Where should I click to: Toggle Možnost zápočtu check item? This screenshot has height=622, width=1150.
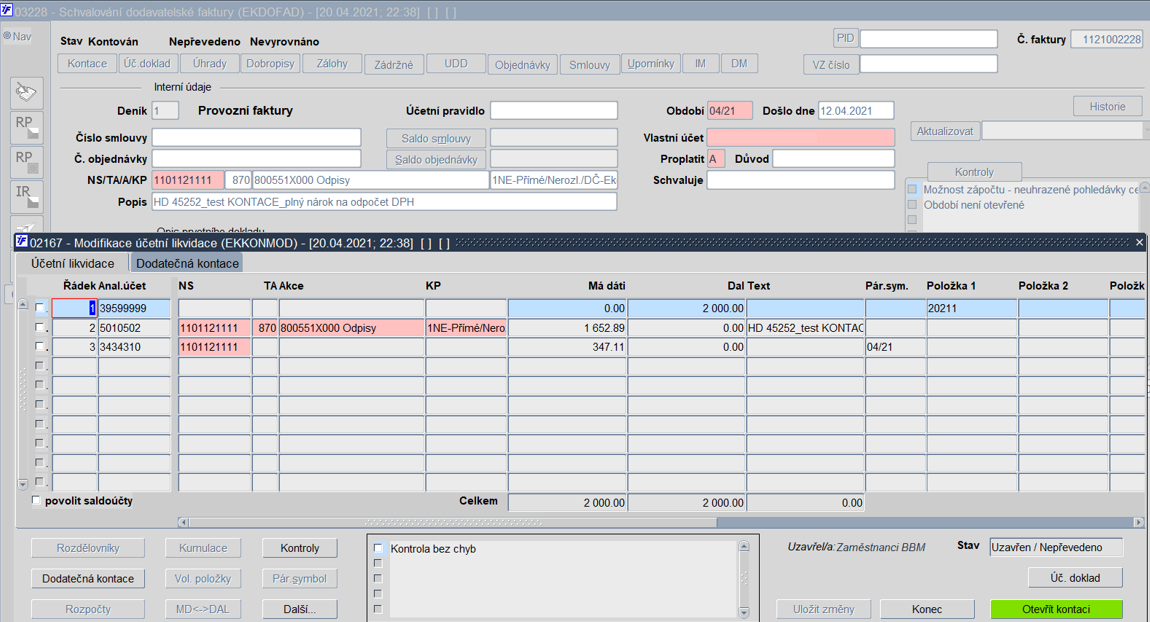(x=912, y=189)
